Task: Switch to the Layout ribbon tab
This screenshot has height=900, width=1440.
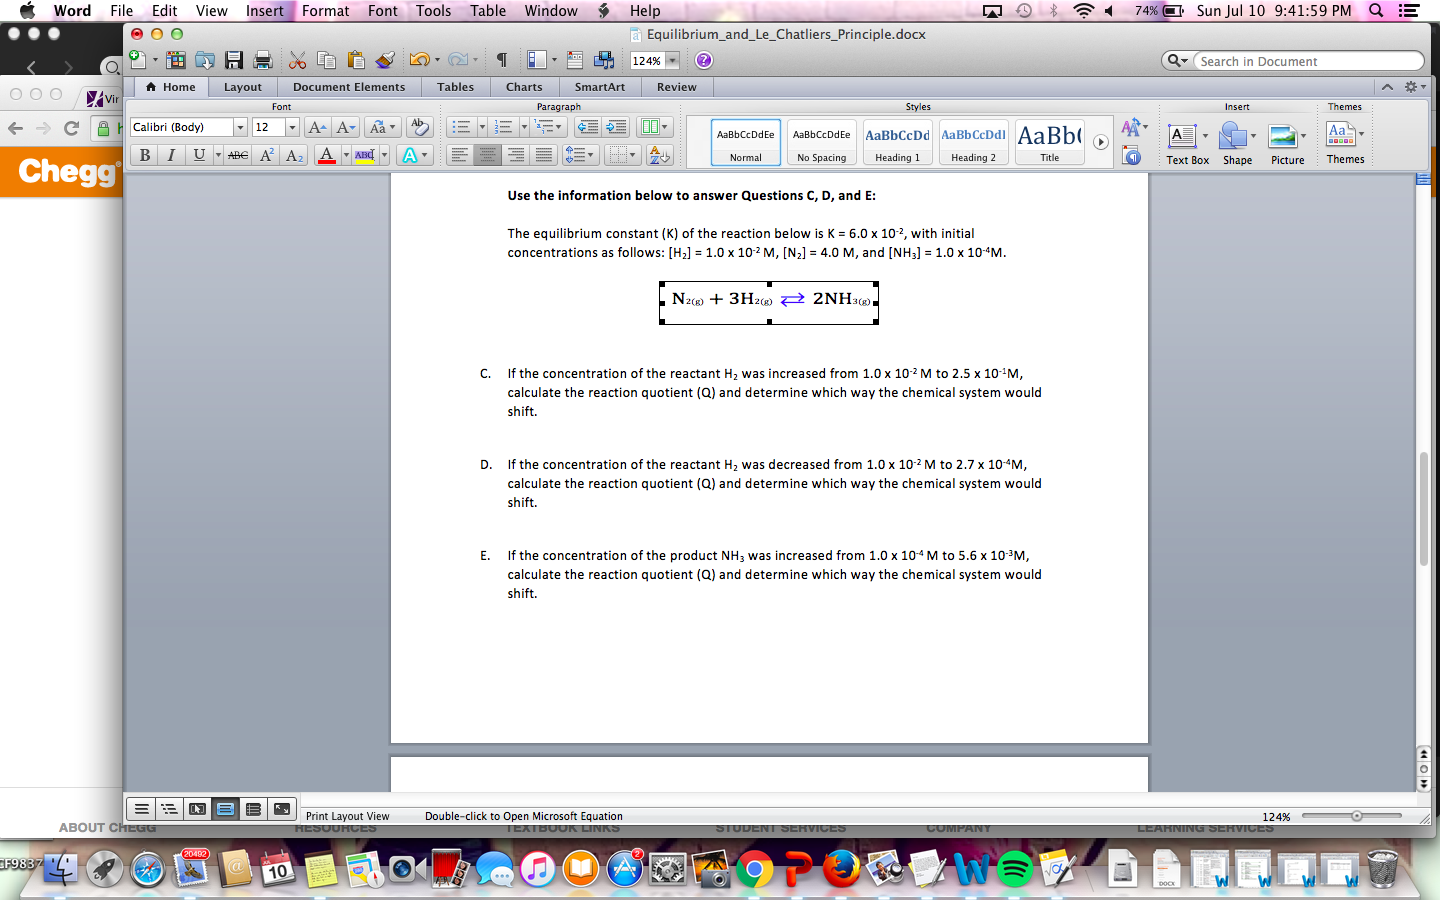Action: point(242,87)
